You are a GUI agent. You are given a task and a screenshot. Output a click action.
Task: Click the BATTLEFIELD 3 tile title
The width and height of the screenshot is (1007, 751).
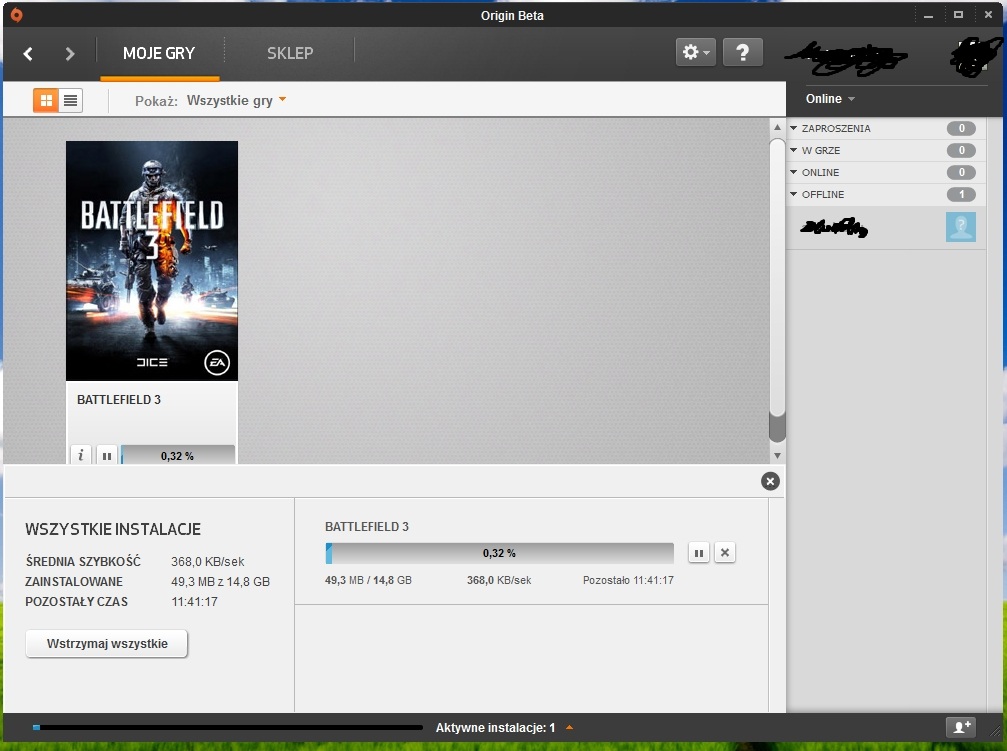[119, 400]
